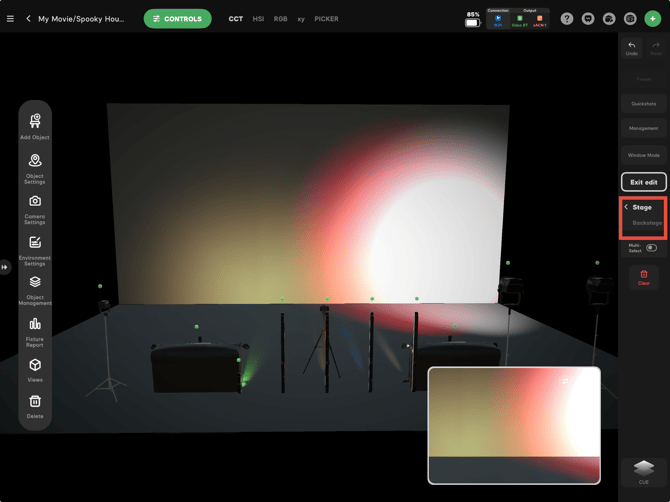This screenshot has height=502, width=670.
Task: Redo the last undone action
Action: click(656, 48)
